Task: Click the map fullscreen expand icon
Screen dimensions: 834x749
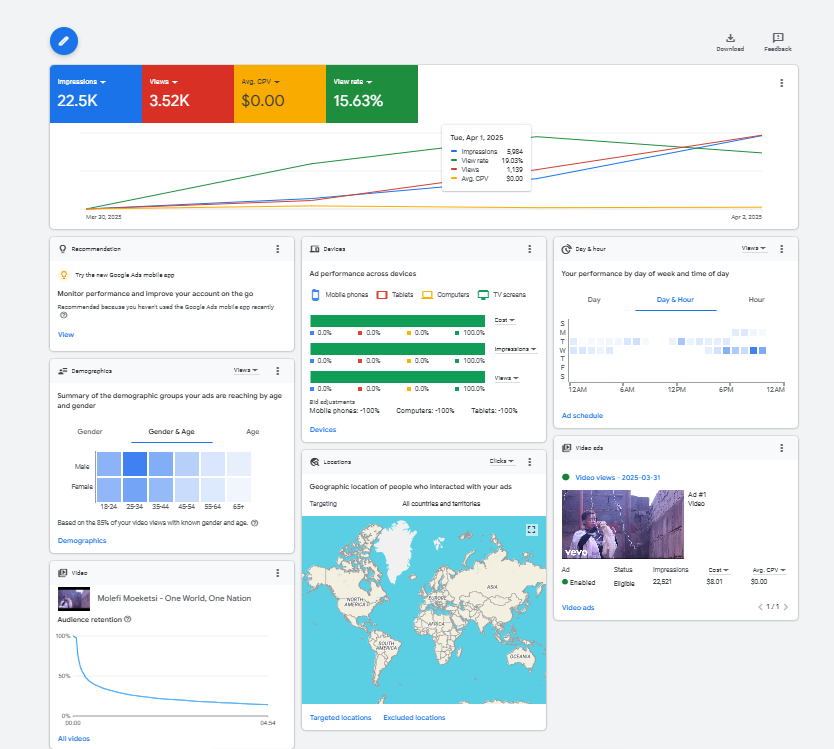Action: (532, 529)
